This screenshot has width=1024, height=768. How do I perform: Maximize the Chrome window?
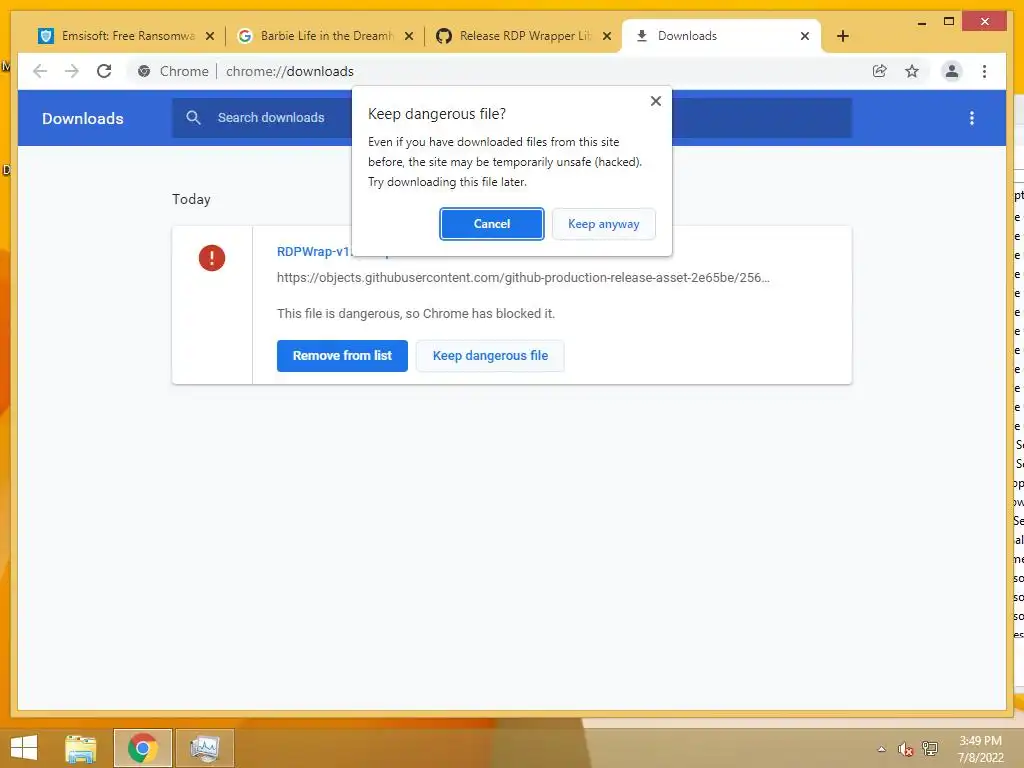pos(949,22)
